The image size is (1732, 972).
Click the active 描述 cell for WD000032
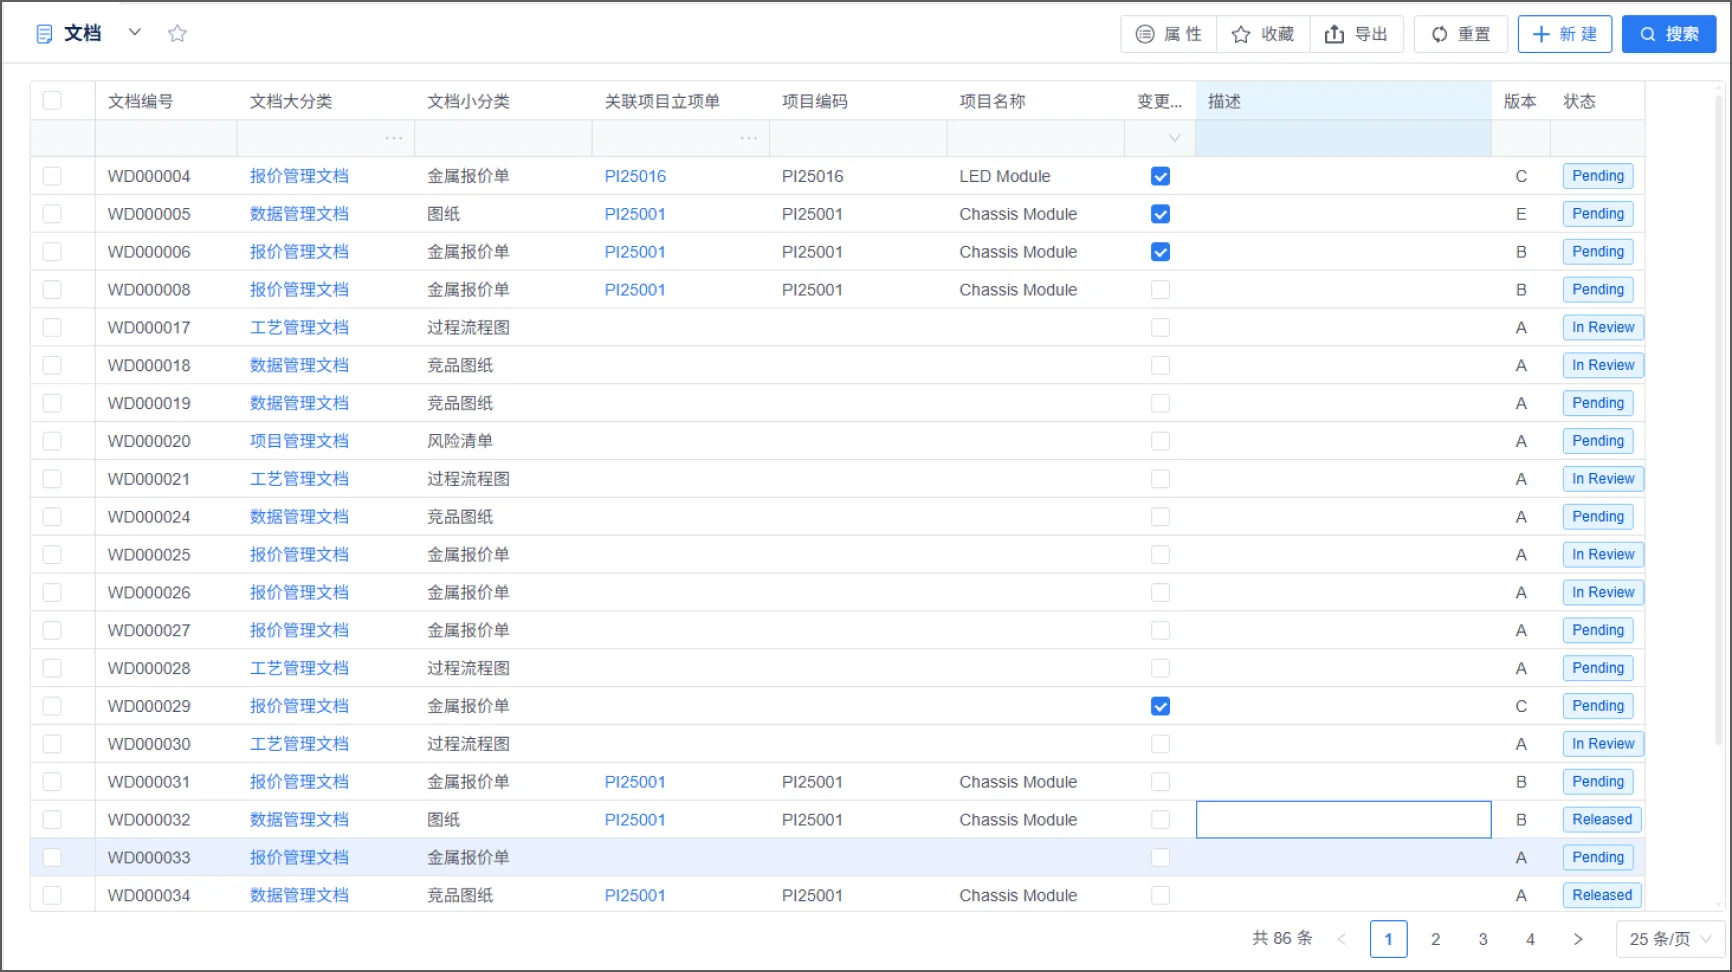point(1343,820)
